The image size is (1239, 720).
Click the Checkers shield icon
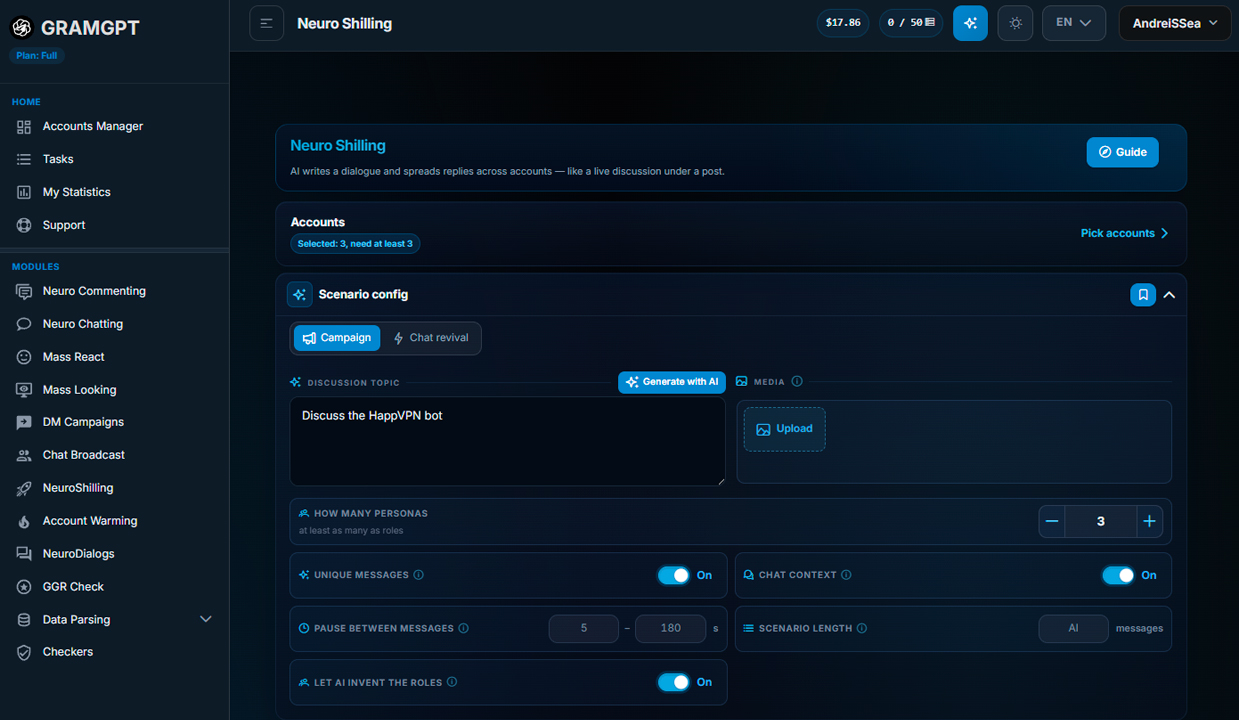coord(24,652)
